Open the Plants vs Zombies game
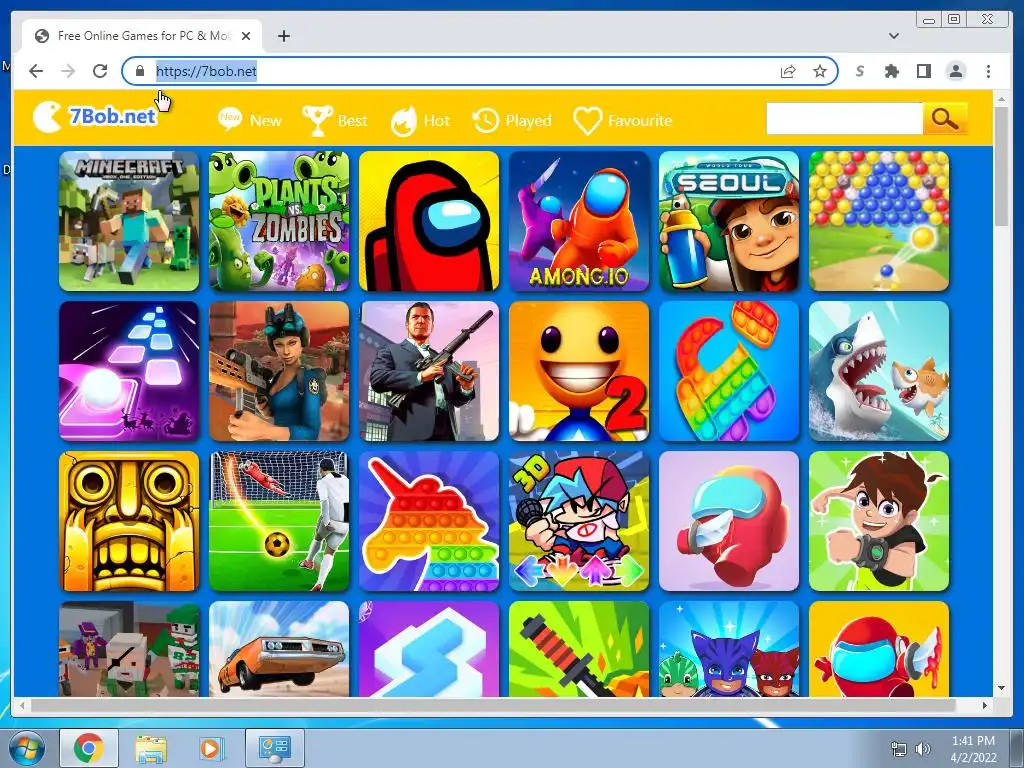This screenshot has width=1024, height=768. (x=279, y=221)
